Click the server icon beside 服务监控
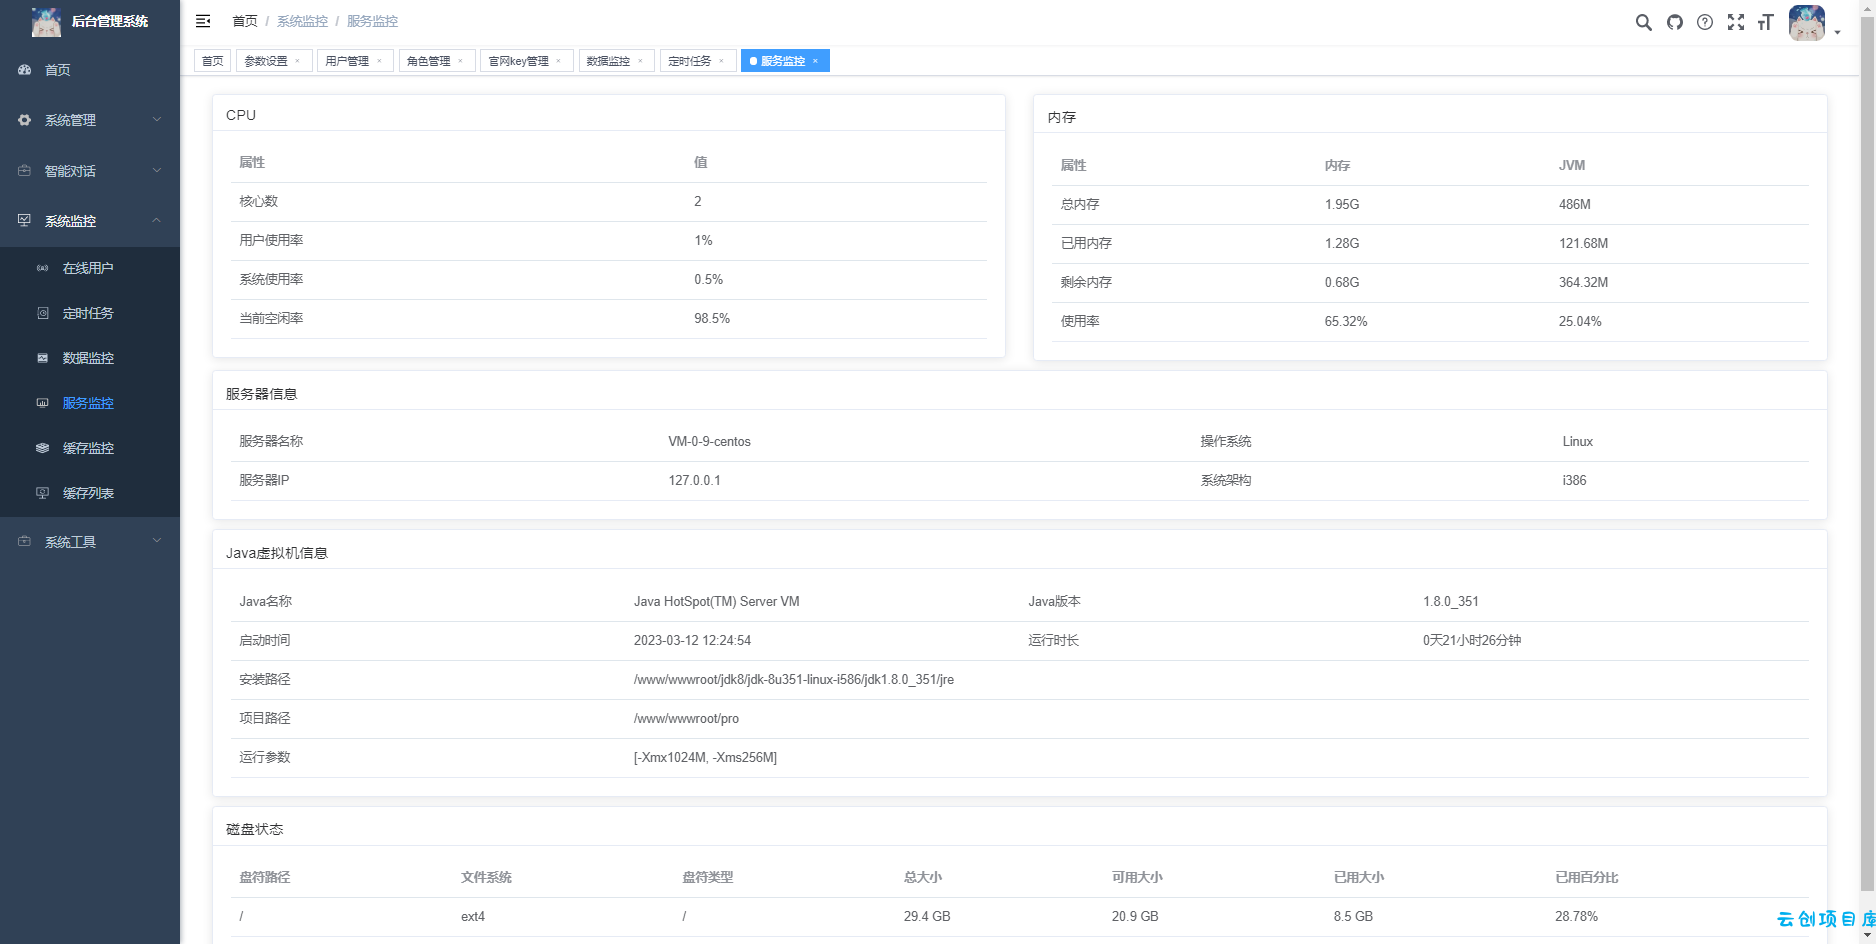Screen dimensions: 1876x944 click(42, 403)
